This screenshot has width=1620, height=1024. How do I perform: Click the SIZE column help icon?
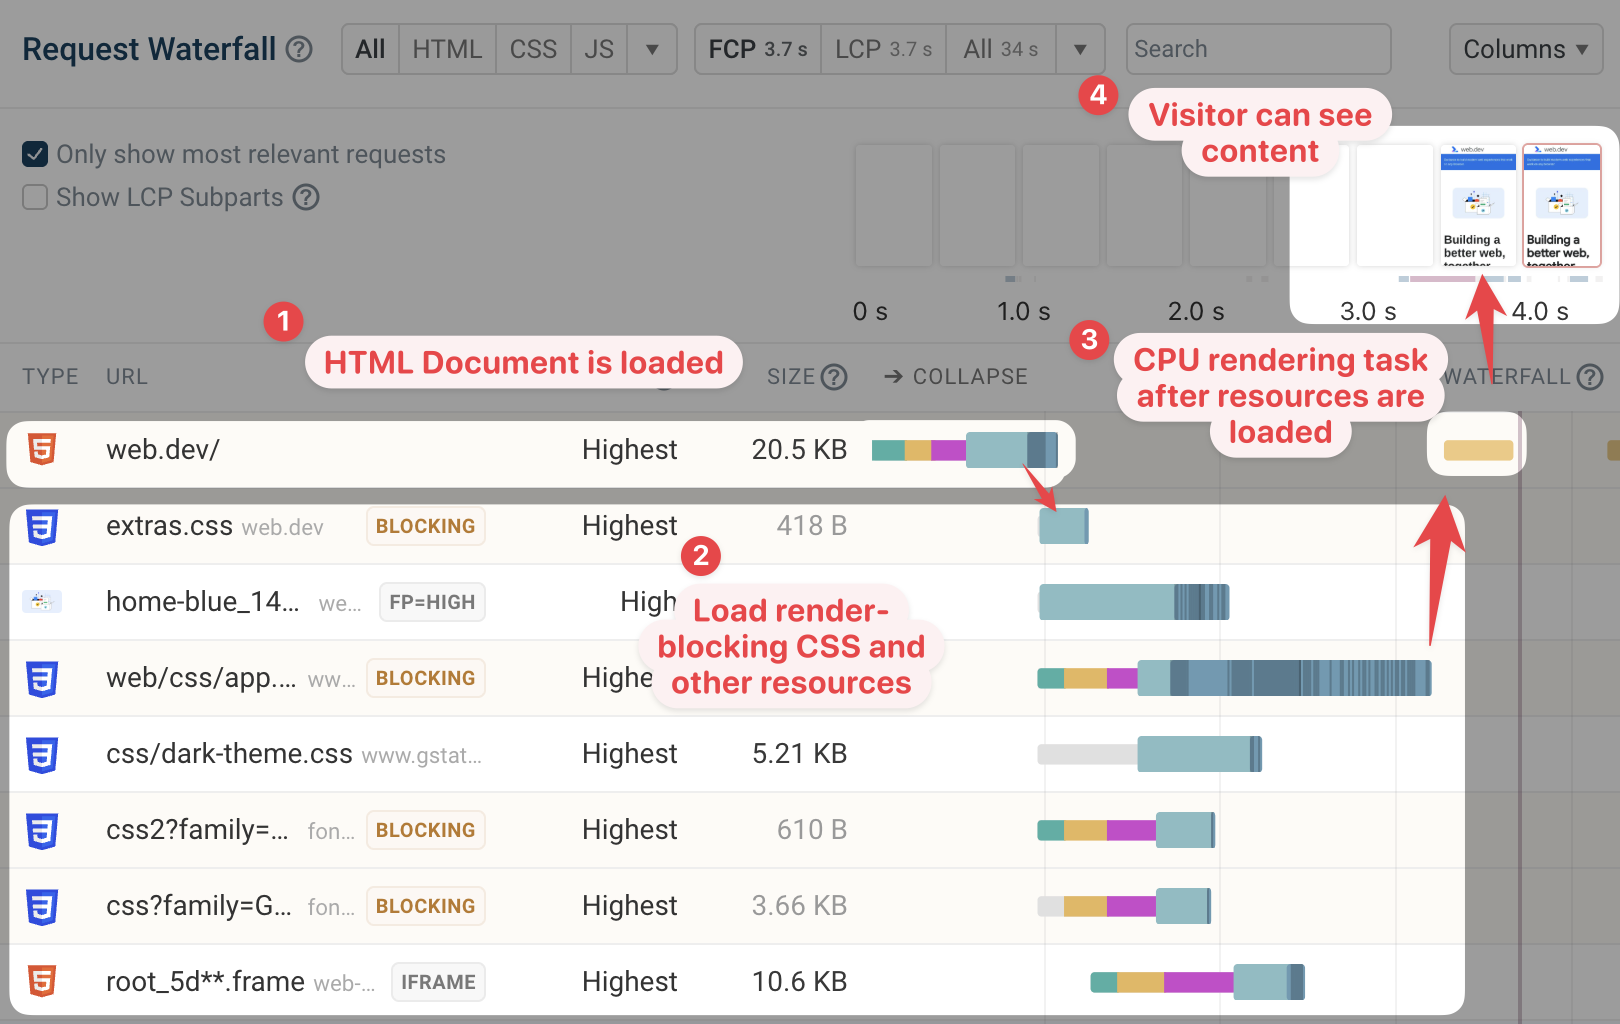834,377
